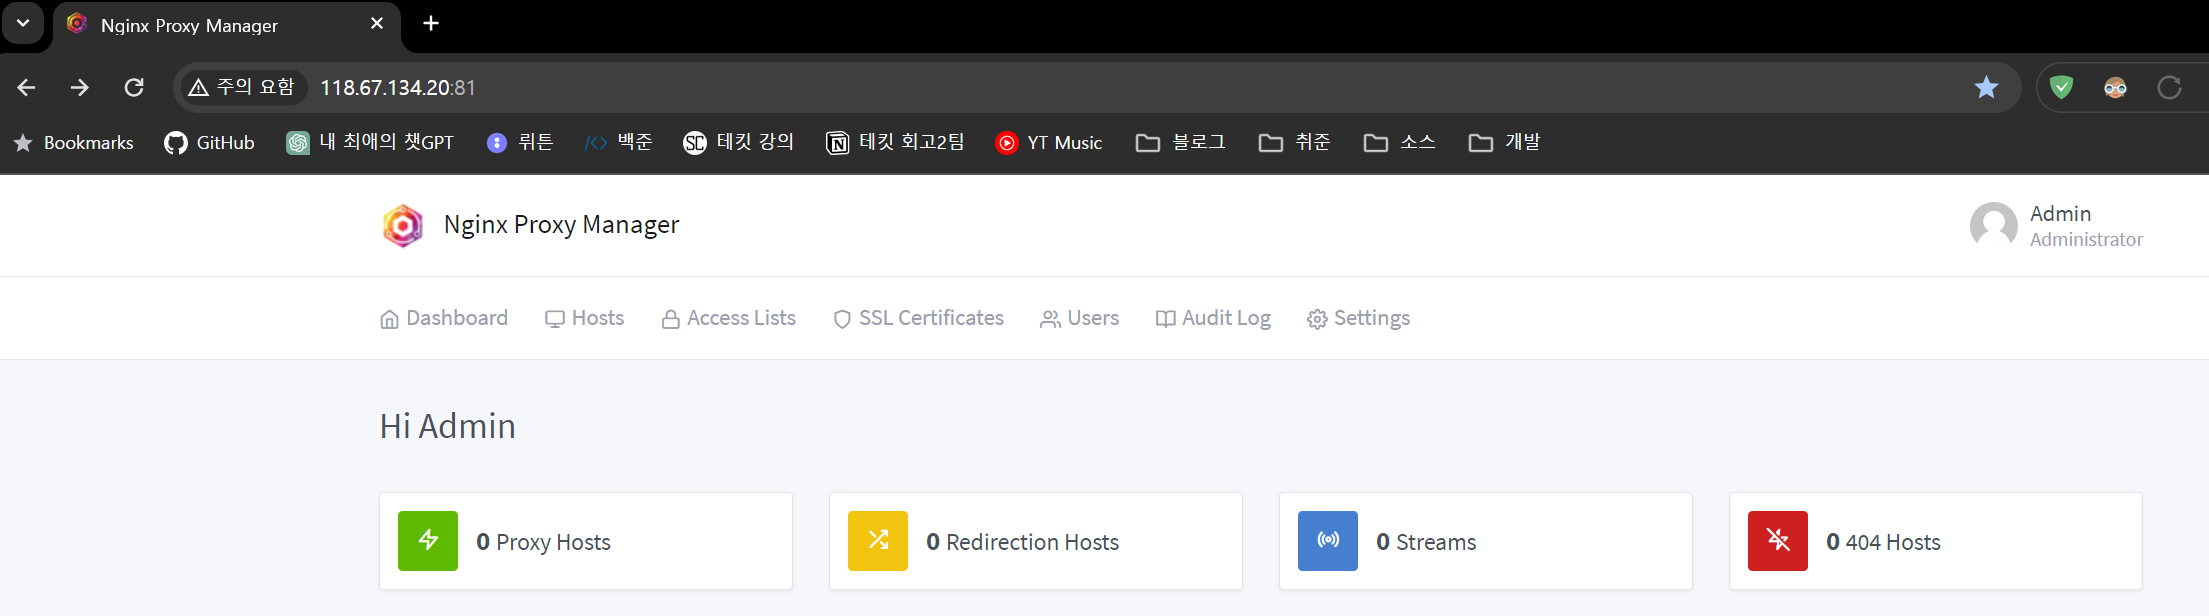The height and width of the screenshot is (616, 2209).
Task: Open the Admin account menu
Action: (2057, 226)
